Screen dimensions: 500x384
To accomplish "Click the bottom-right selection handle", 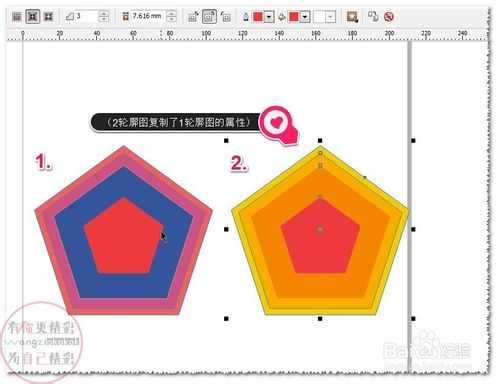I will tap(413, 319).
